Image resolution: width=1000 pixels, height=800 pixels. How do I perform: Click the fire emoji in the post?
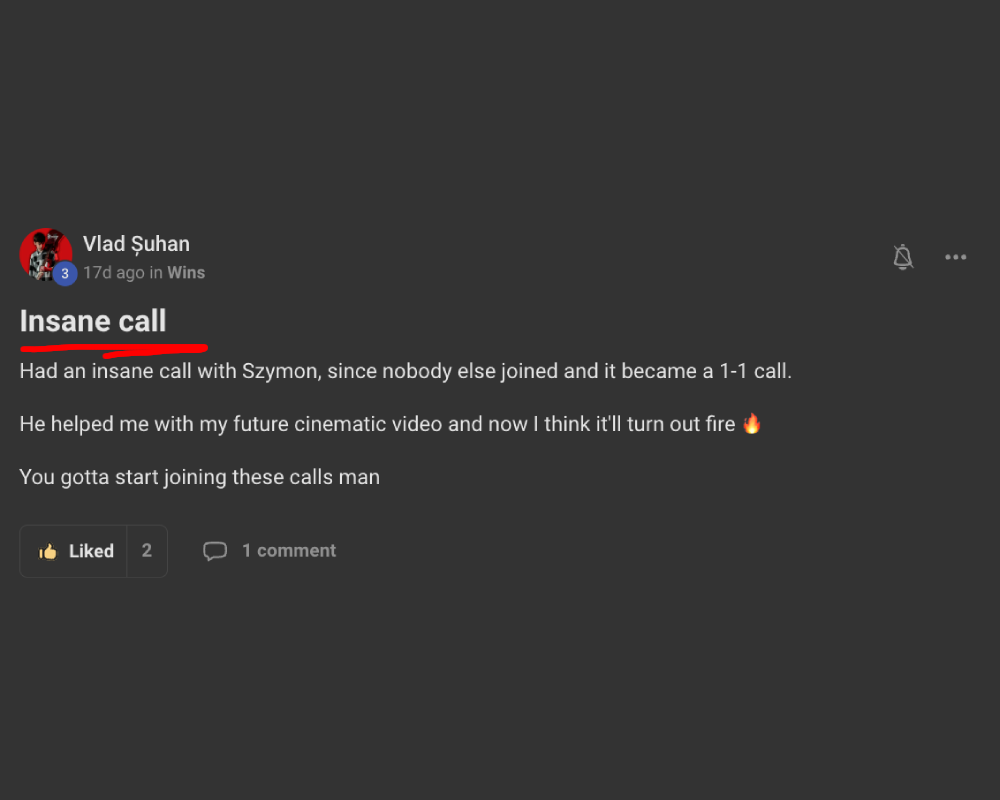(x=752, y=423)
